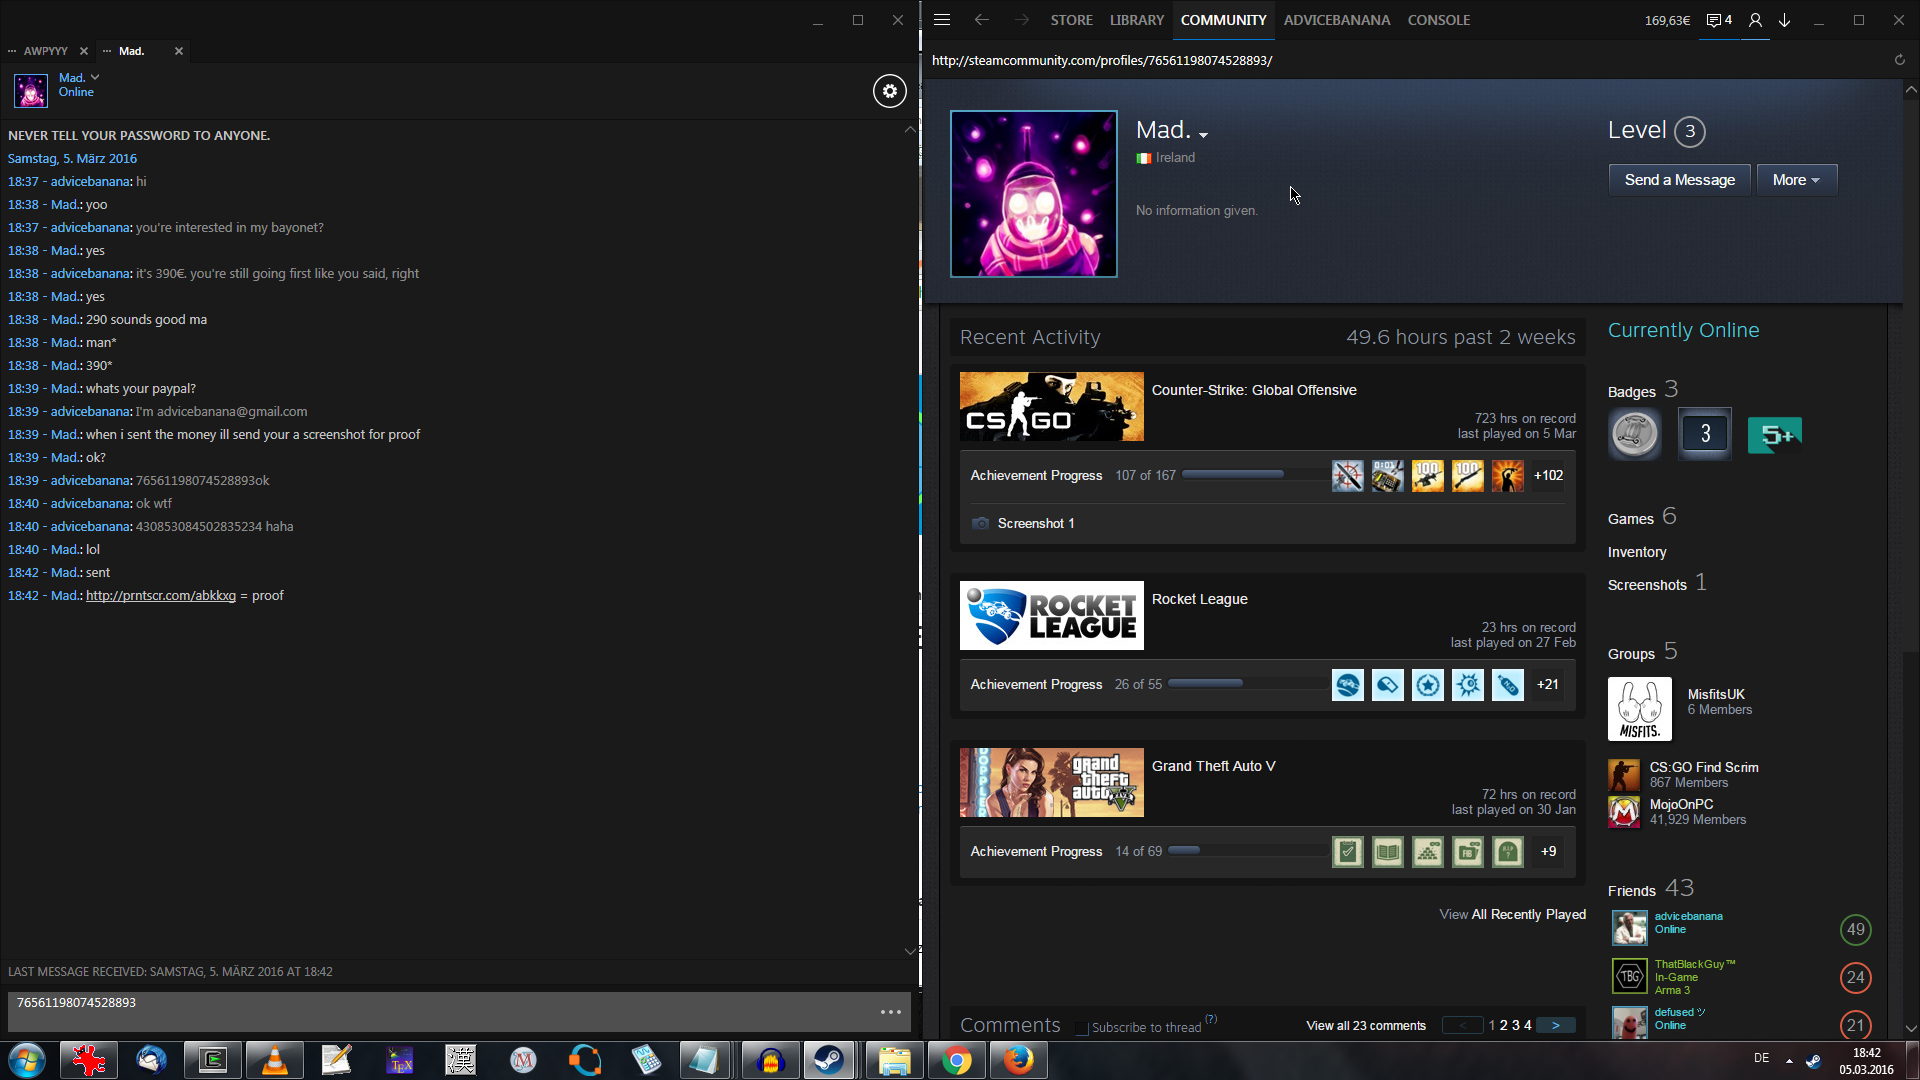The image size is (1920, 1080).
Task: Launch Chrome from the taskbar
Action: point(956,1060)
